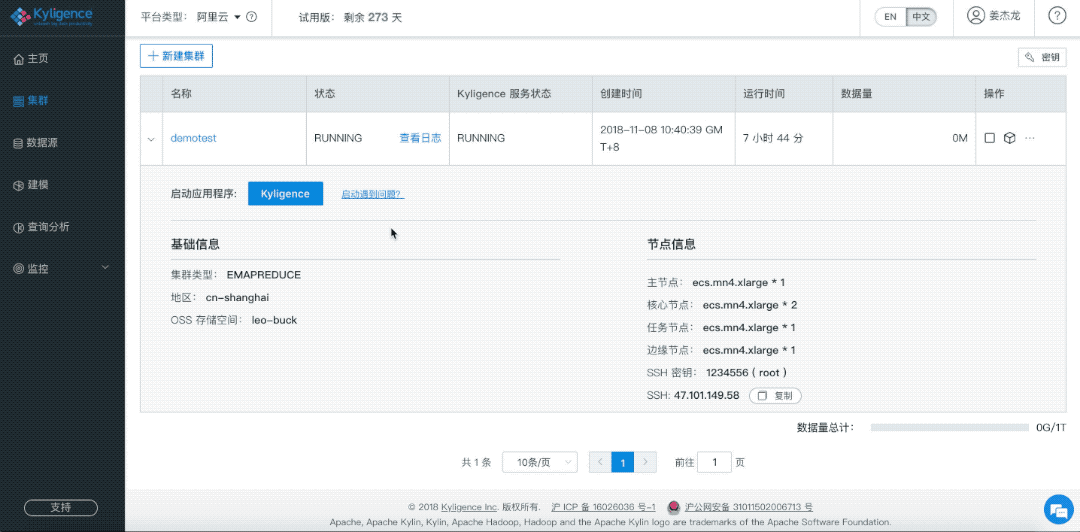Open the 密钥 key button

click(x=1041, y=58)
